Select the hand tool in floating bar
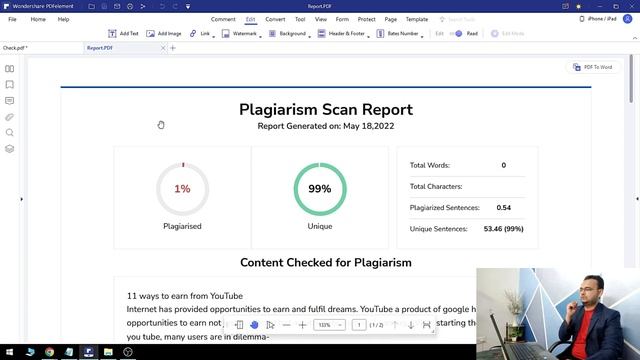The image size is (640, 360). 254,325
